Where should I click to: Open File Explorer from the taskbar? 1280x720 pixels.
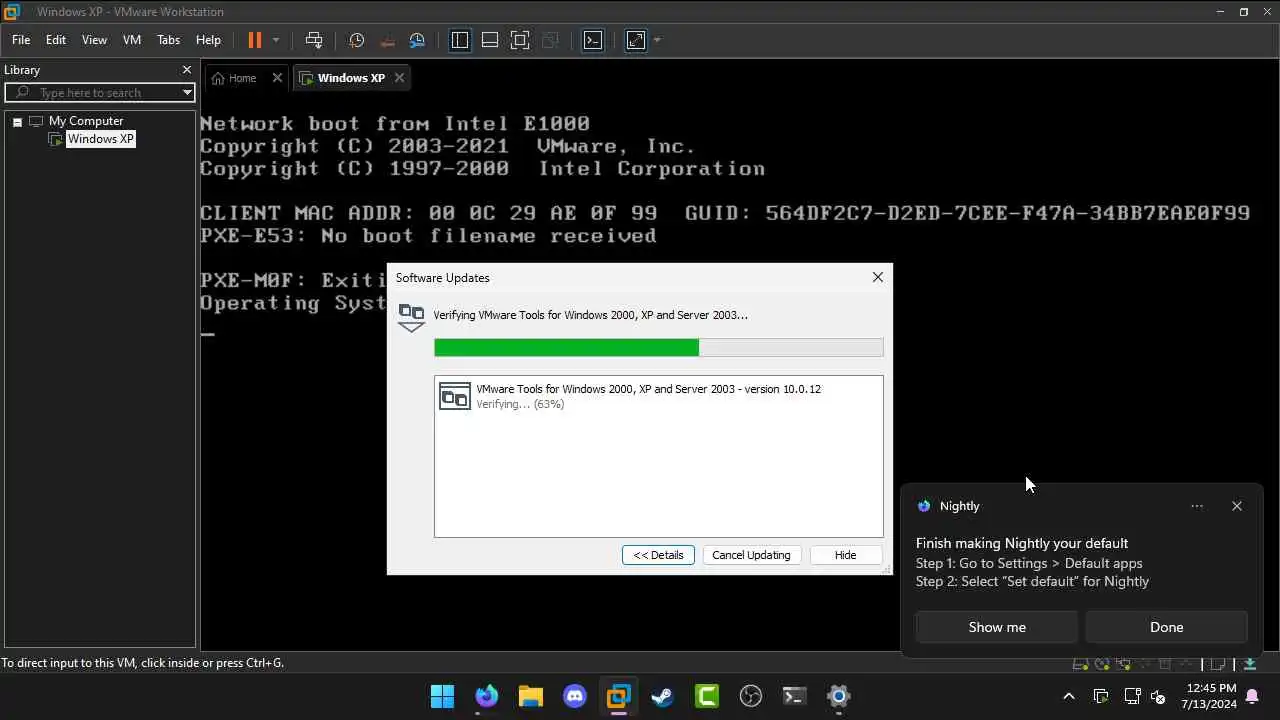pyautogui.click(x=530, y=696)
